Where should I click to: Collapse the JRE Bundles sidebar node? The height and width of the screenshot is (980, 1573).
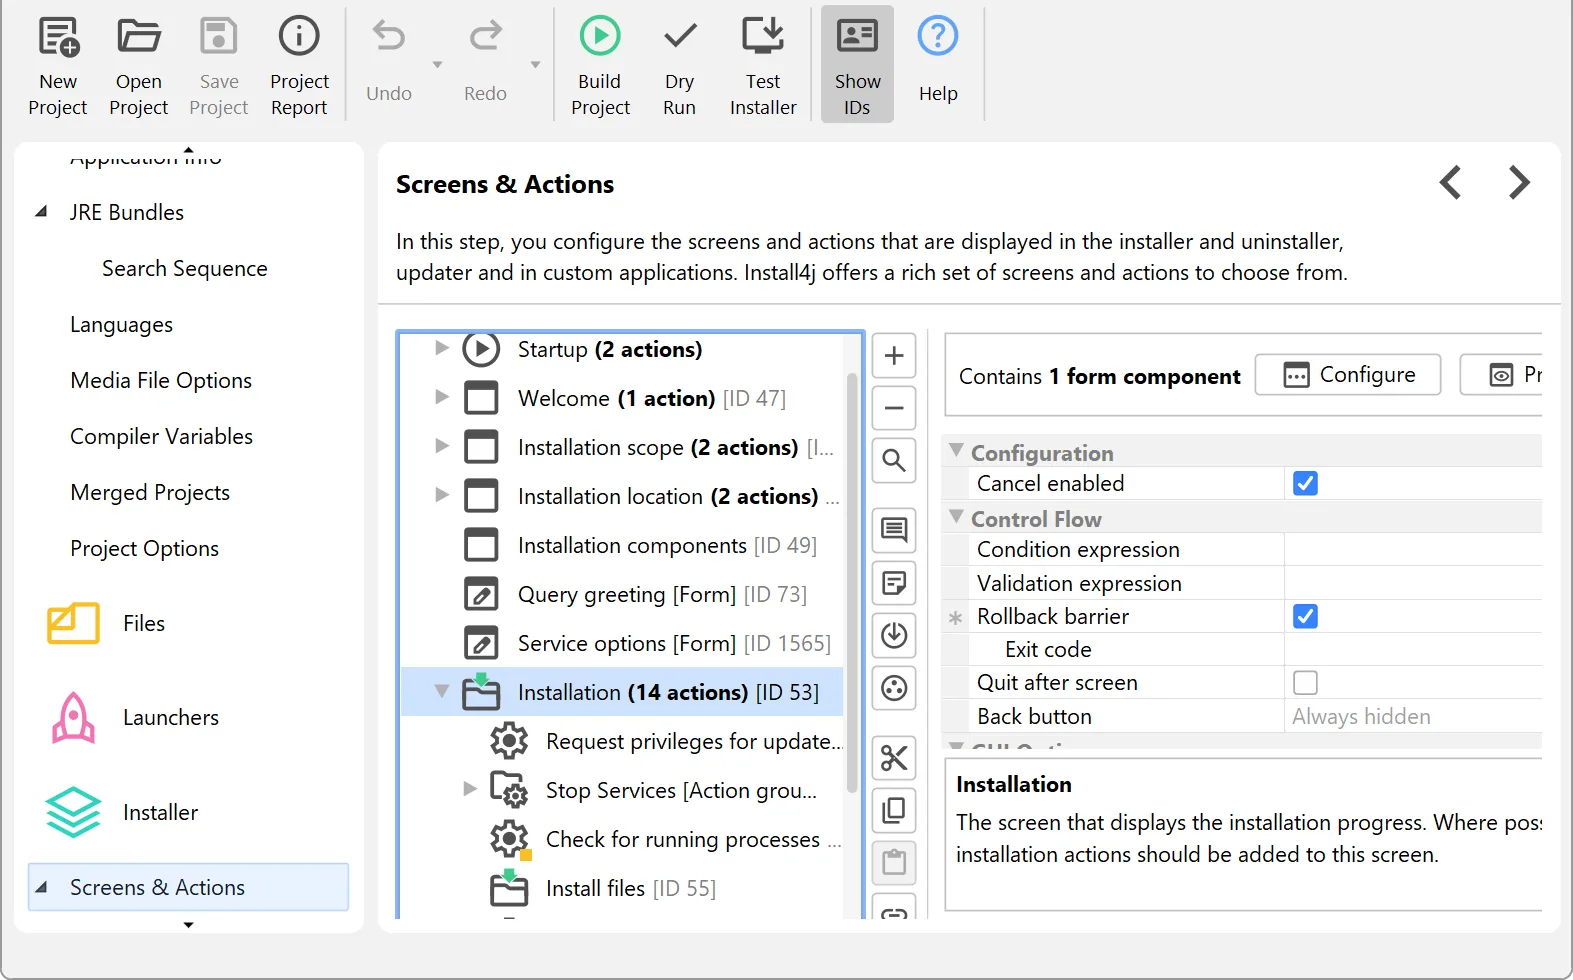pos(41,211)
